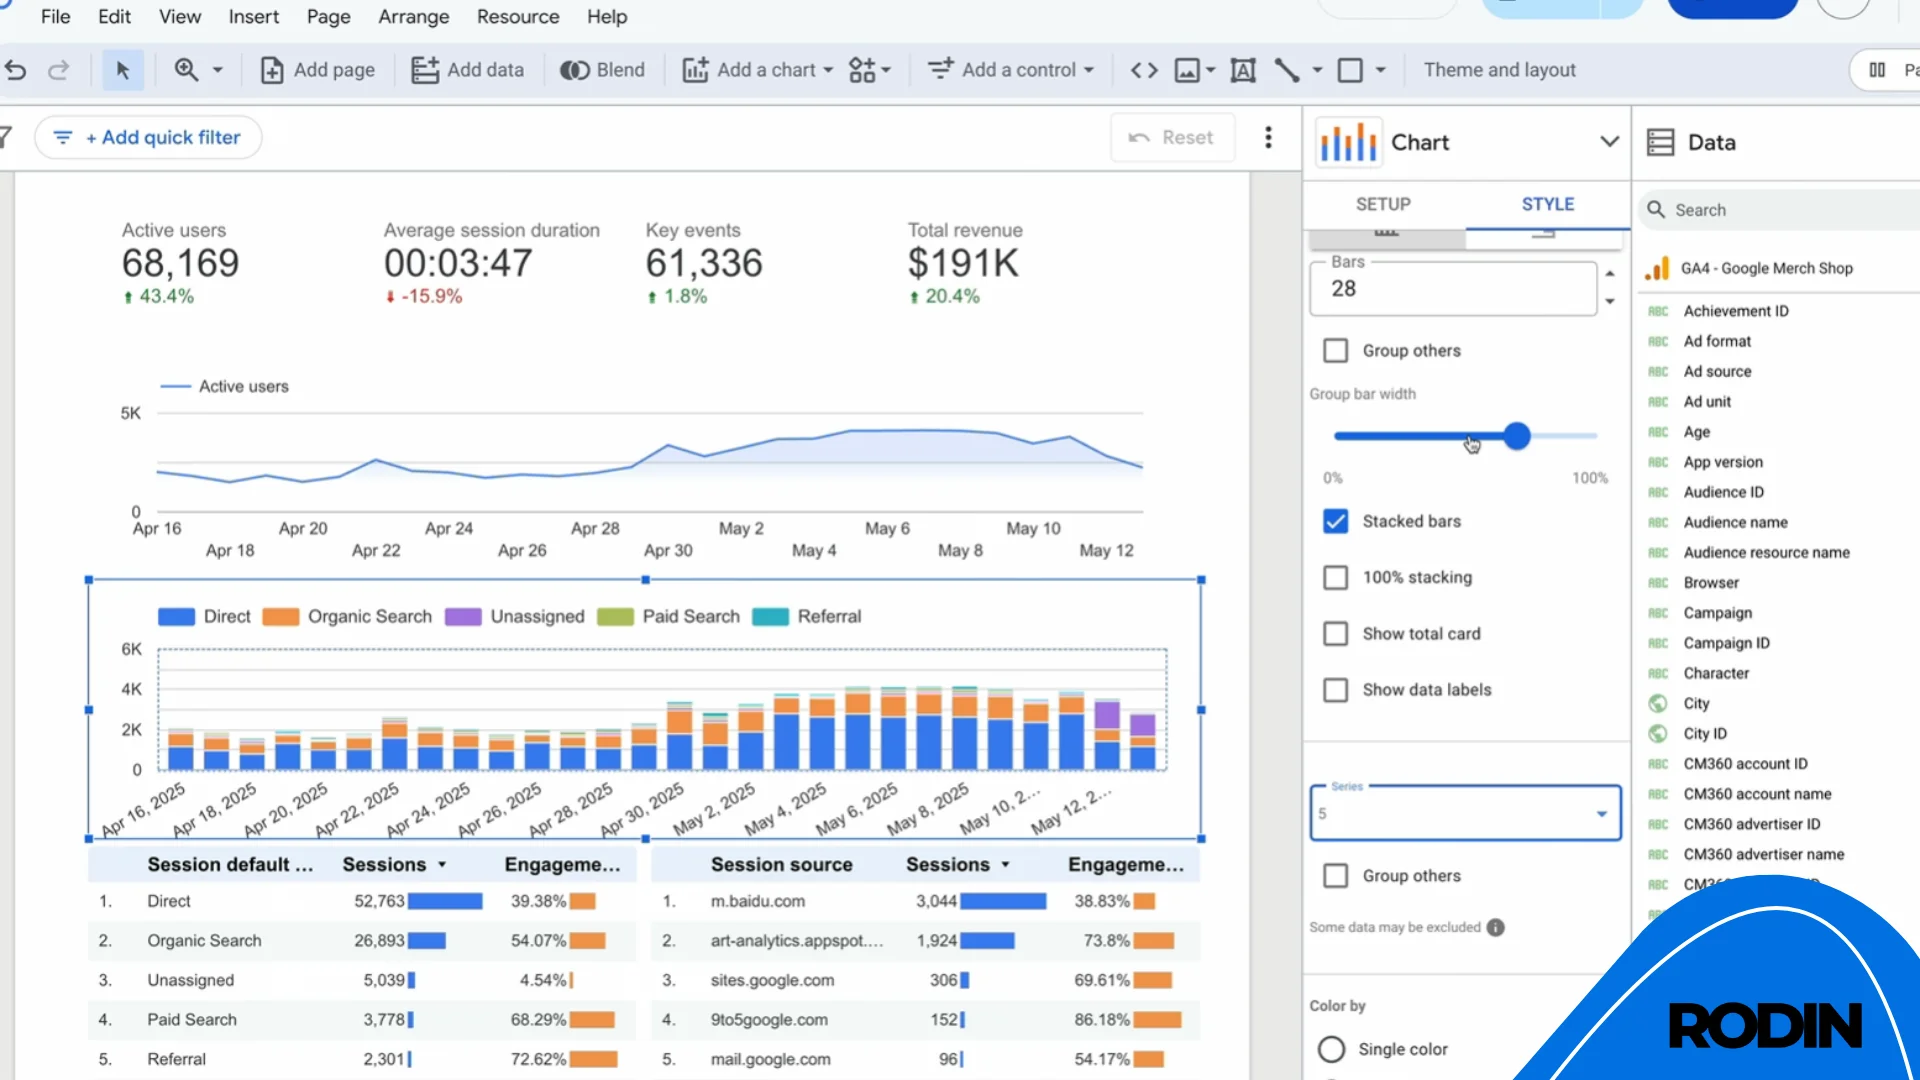Click the Add quick filter button
The width and height of the screenshot is (1920, 1080).
pos(148,137)
